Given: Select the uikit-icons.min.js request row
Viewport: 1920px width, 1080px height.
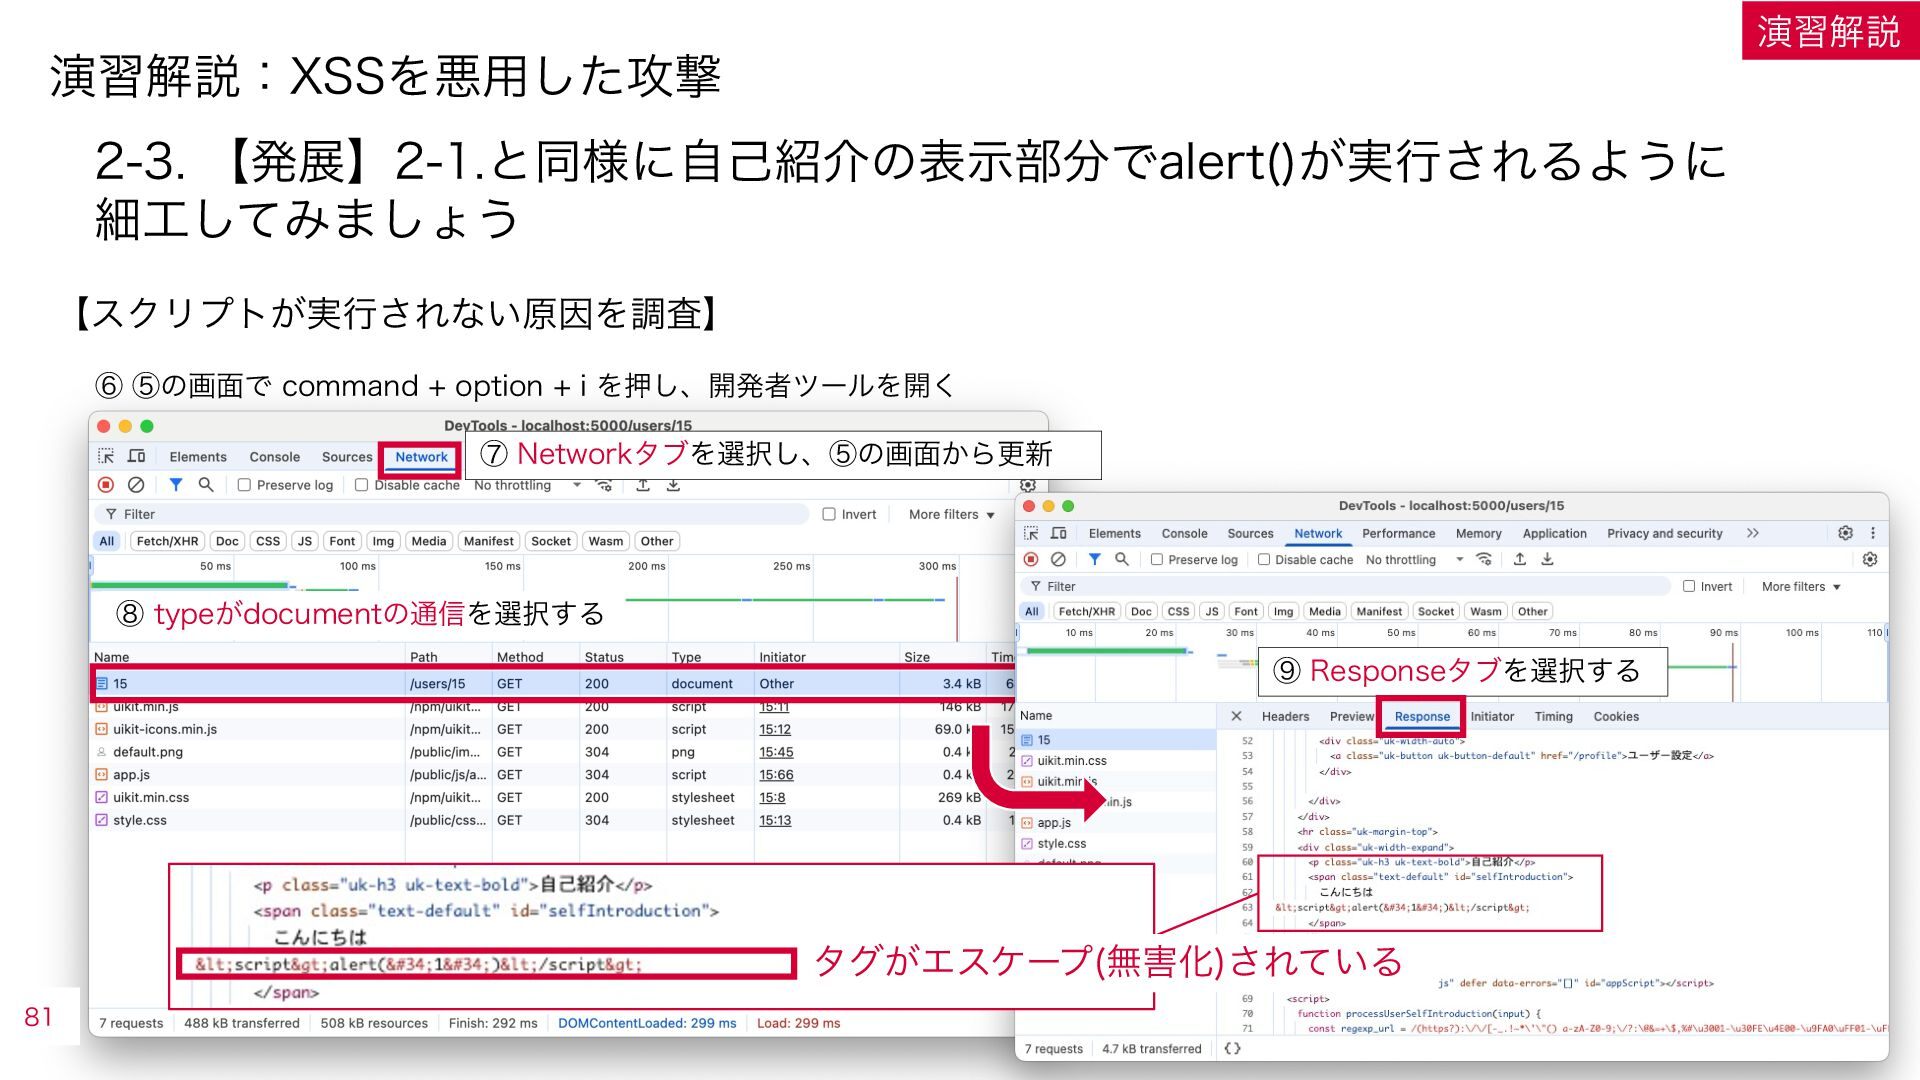Looking at the screenshot, I should [554, 730].
